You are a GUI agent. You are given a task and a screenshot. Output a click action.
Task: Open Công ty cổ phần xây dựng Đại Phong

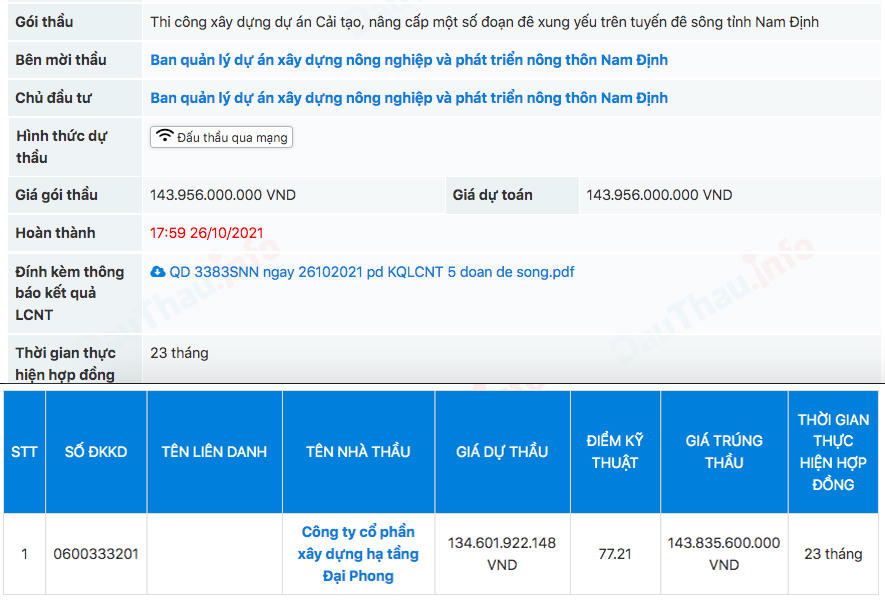[358, 554]
